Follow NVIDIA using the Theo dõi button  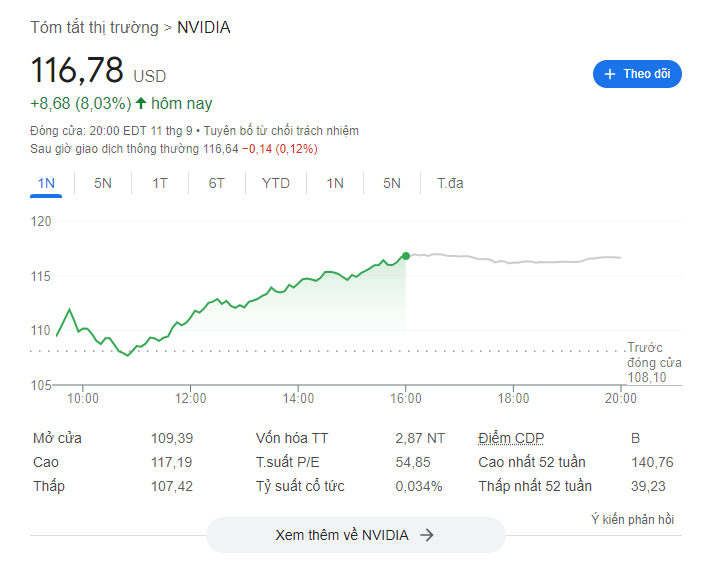tap(637, 74)
